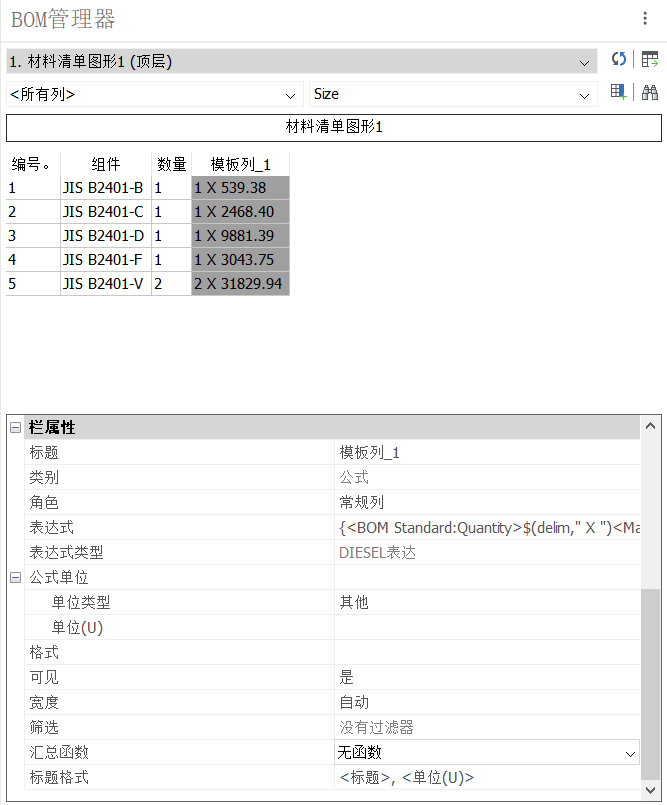This screenshot has width=667, height=805.
Task: Click the 单位(U) property row
Action: [x=332, y=627]
